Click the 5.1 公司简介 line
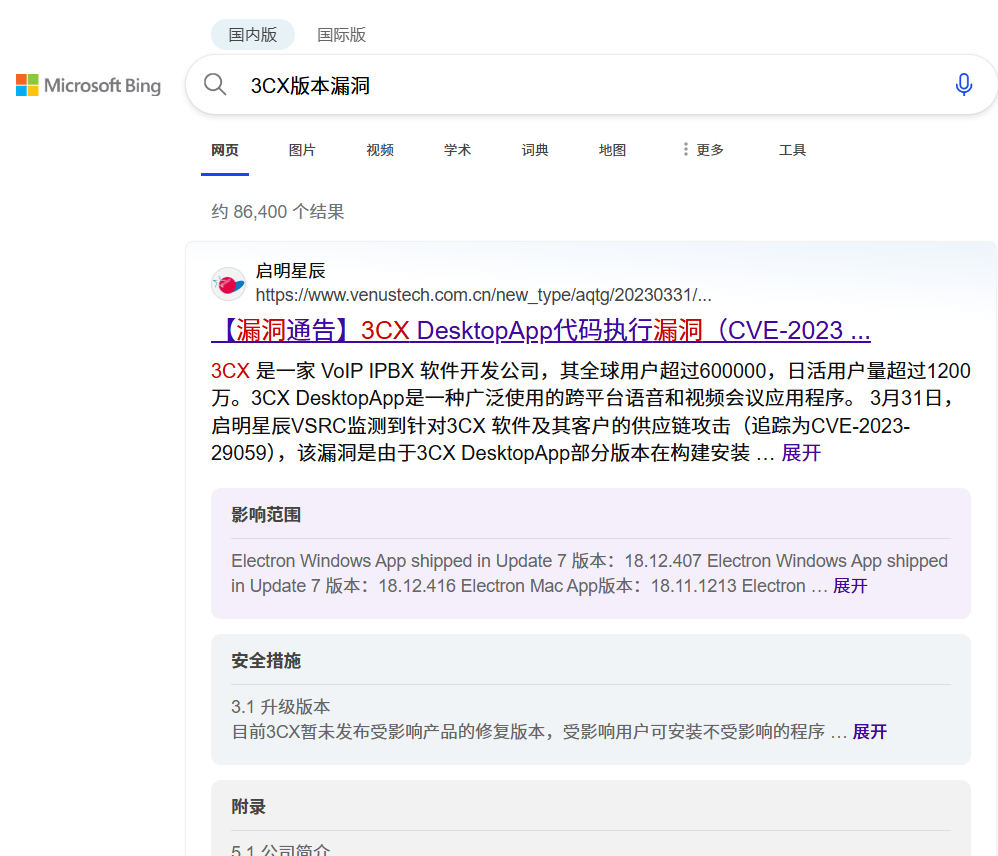The height and width of the screenshot is (856, 998). [x=281, y=850]
